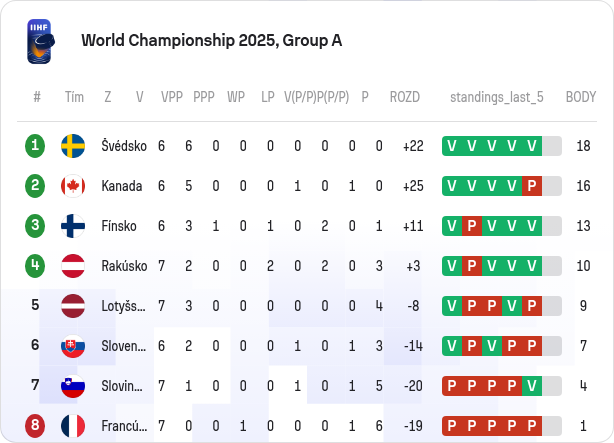
Task: Open the Kanada team link
Action: (122, 186)
